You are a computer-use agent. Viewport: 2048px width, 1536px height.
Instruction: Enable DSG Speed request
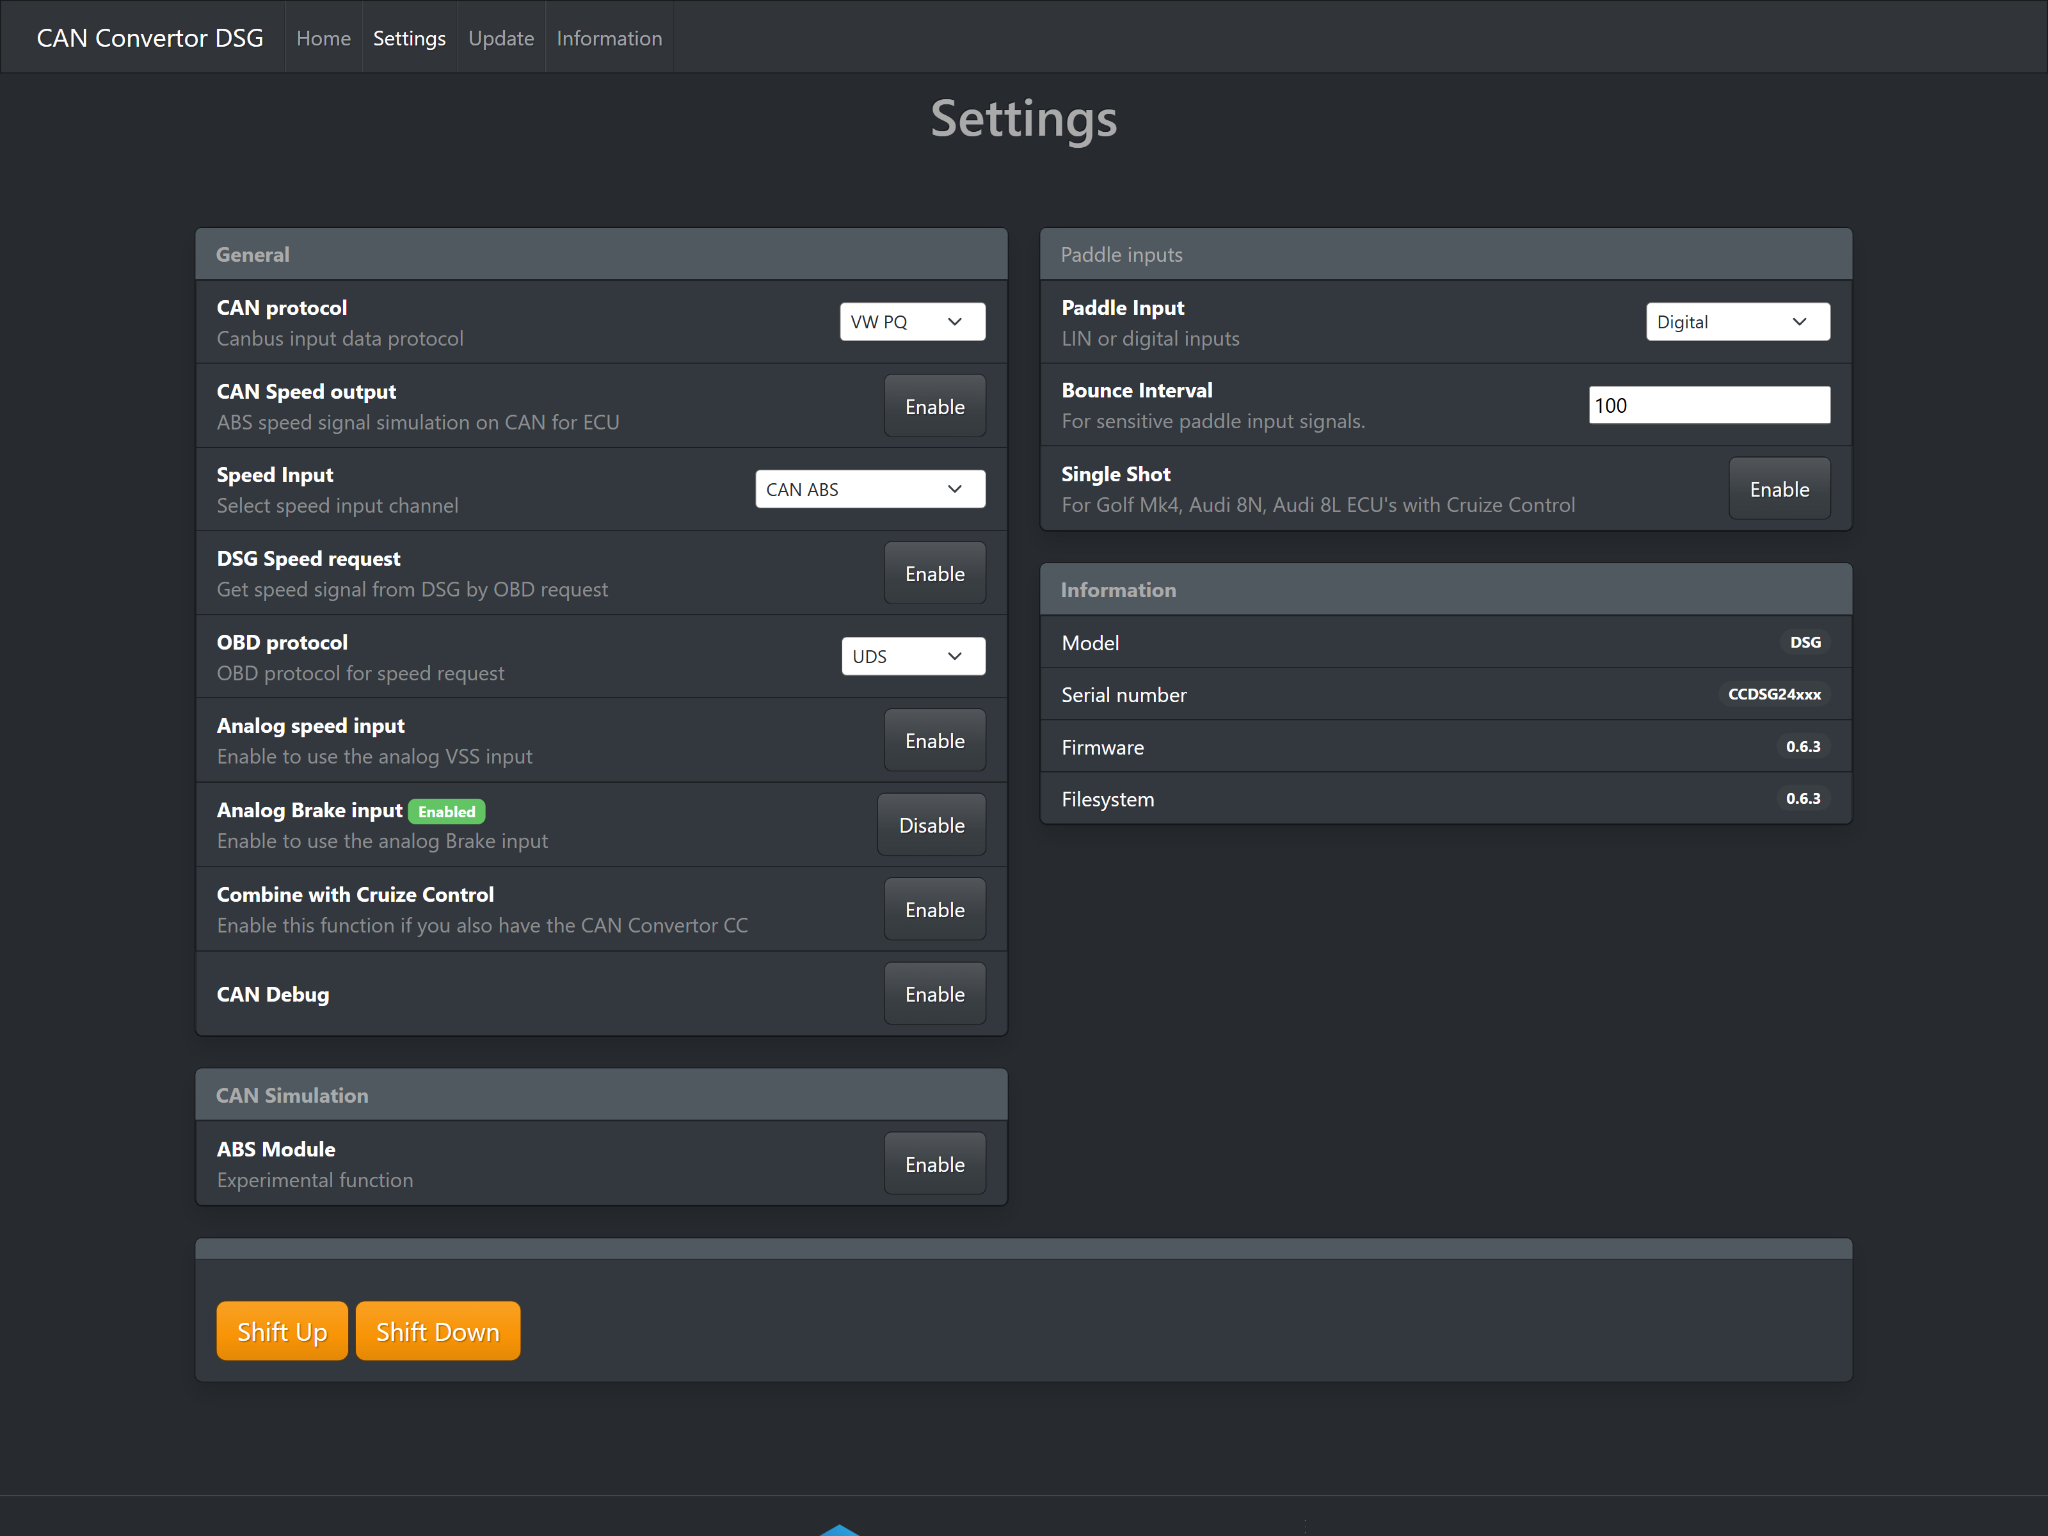click(x=935, y=573)
